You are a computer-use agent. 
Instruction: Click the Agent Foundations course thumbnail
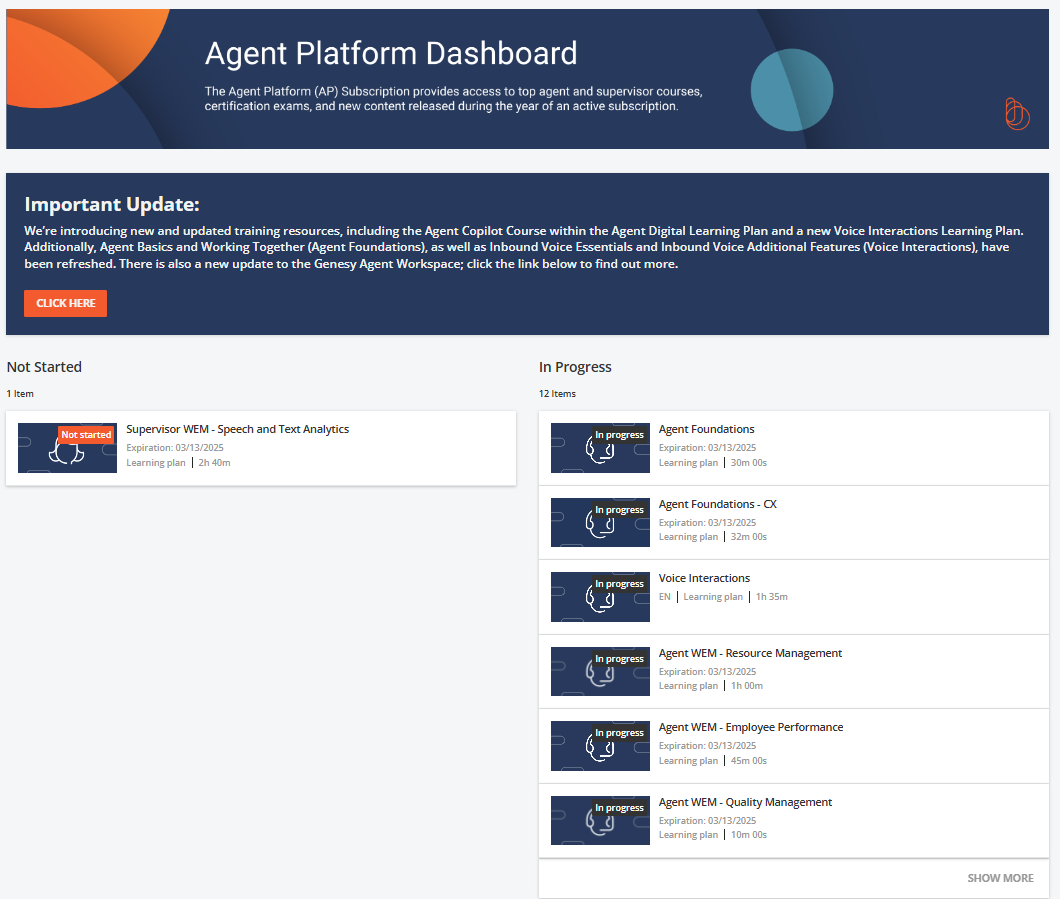[600, 448]
